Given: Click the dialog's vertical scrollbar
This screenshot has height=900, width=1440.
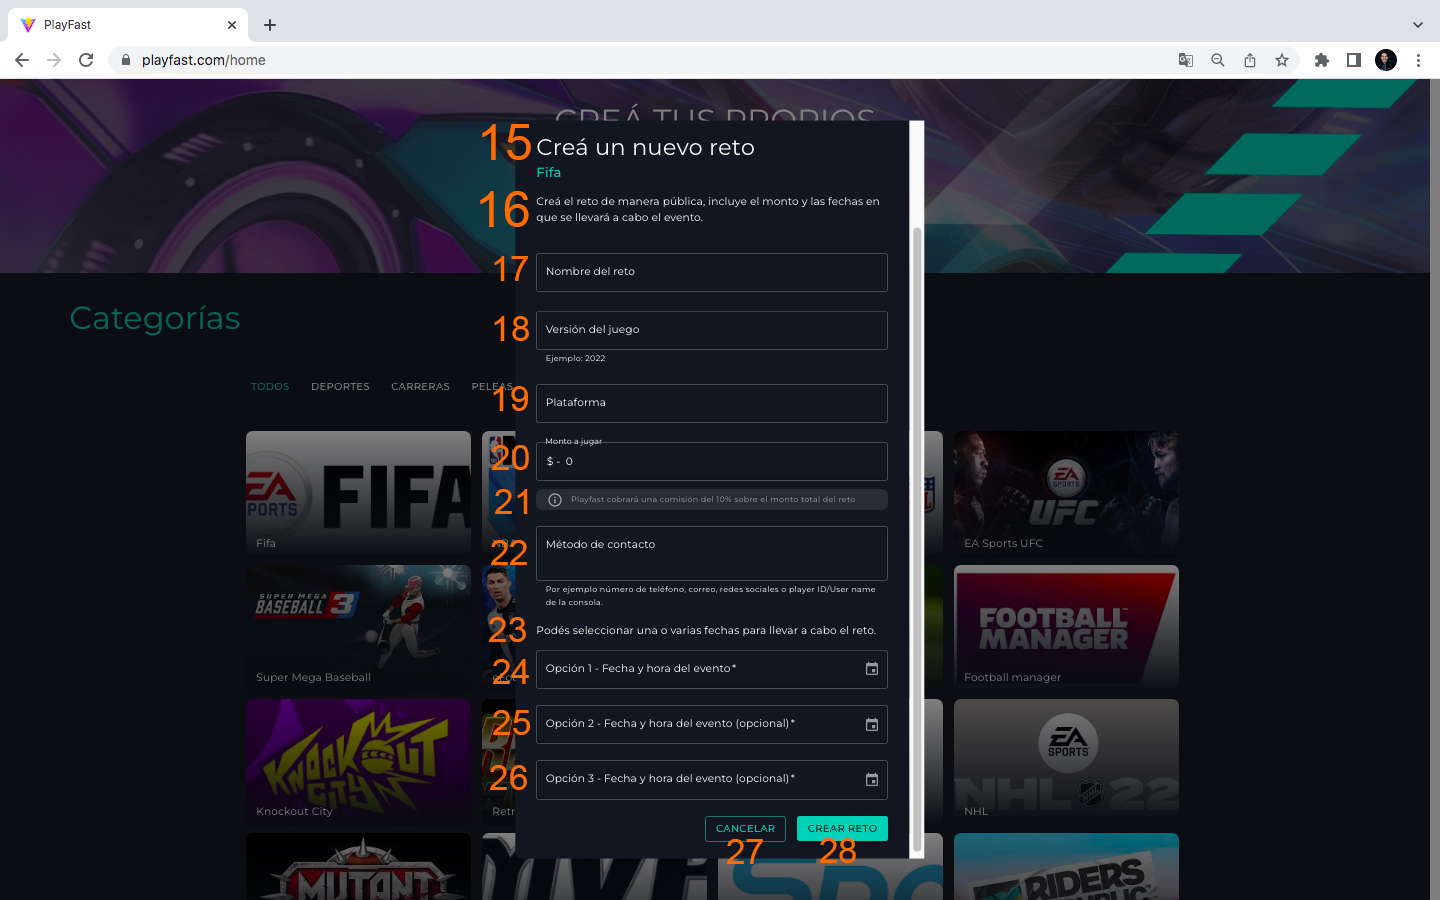Looking at the screenshot, I should [x=917, y=540].
